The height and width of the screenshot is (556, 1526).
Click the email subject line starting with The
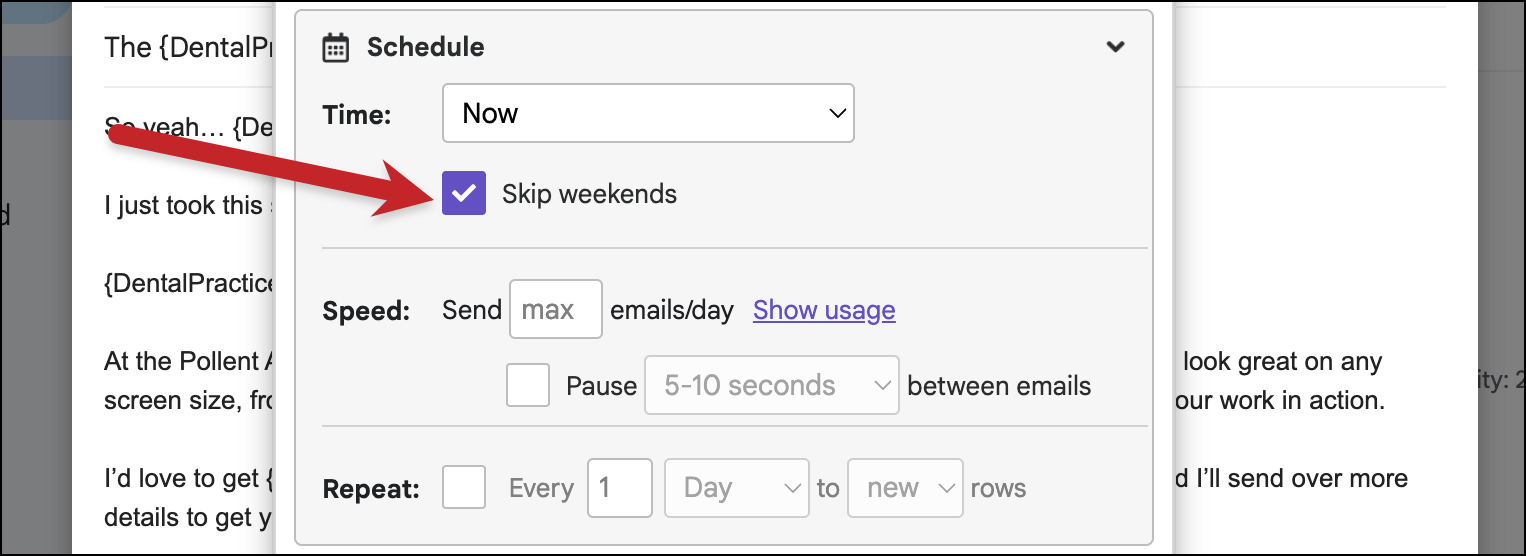click(190, 47)
